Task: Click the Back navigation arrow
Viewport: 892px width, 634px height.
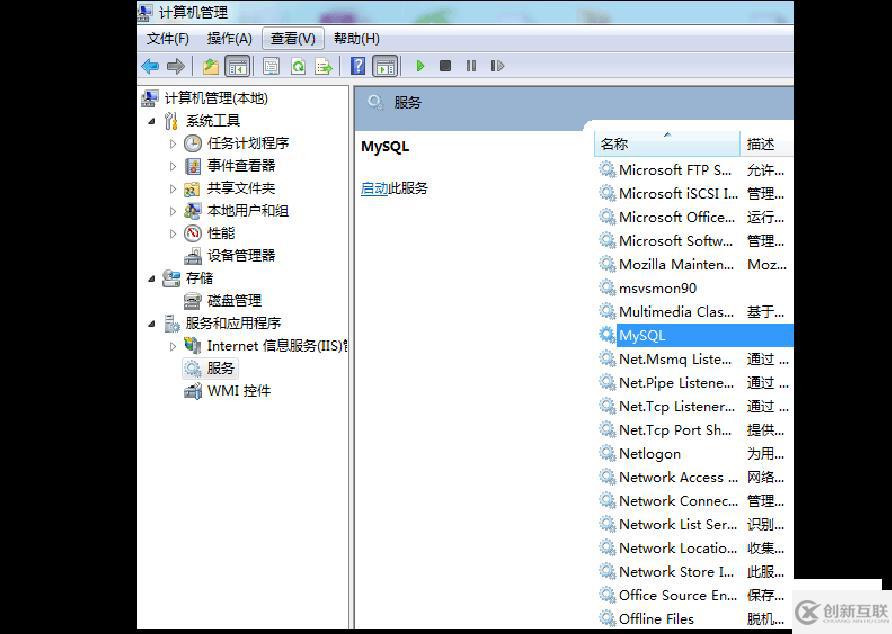Action: click(x=151, y=65)
